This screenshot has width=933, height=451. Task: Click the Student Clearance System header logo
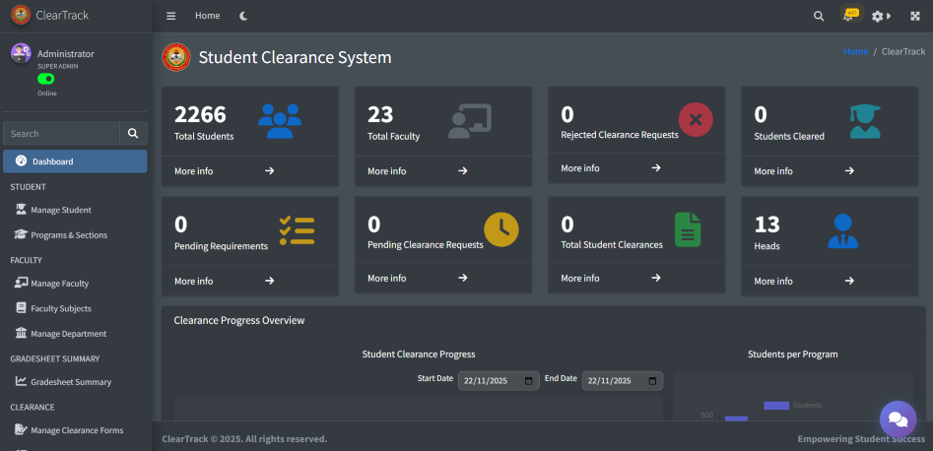[x=176, y=57]
